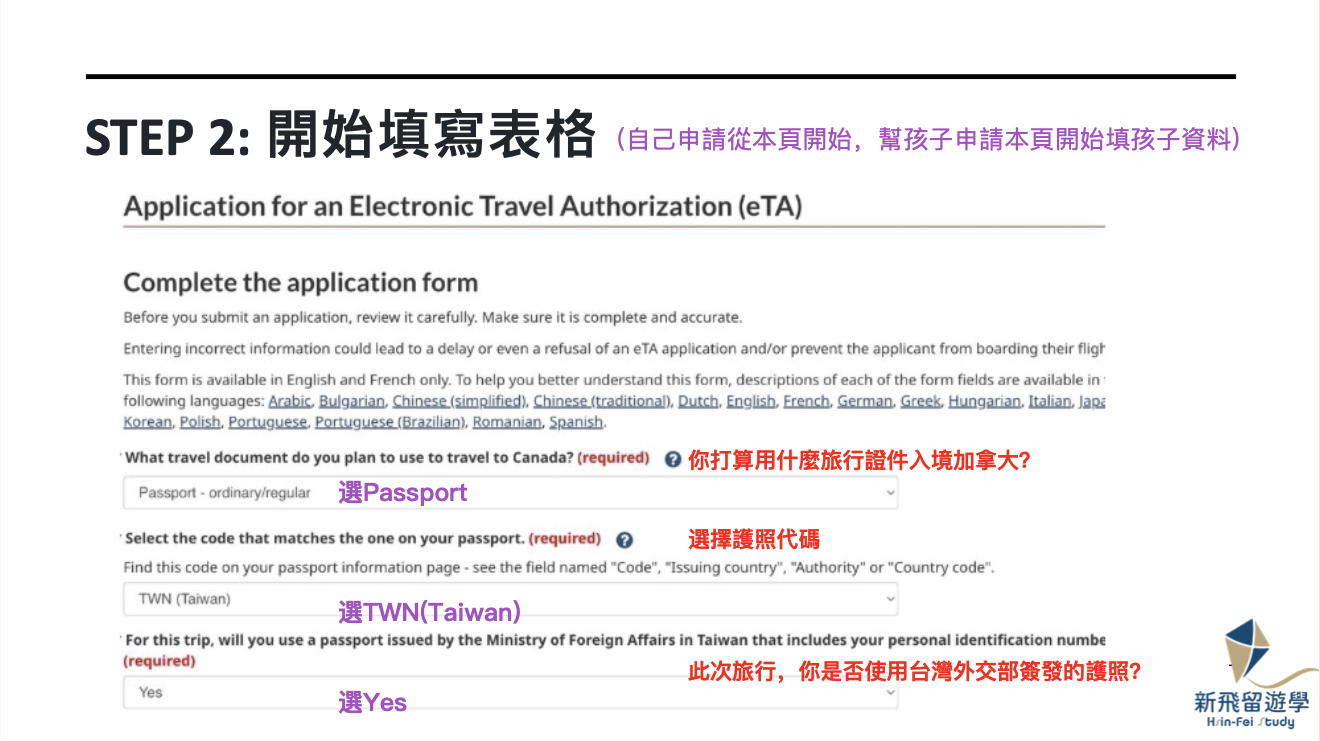
Task: Open the Chinese (simplified) language link
Action: coord(459,401)
